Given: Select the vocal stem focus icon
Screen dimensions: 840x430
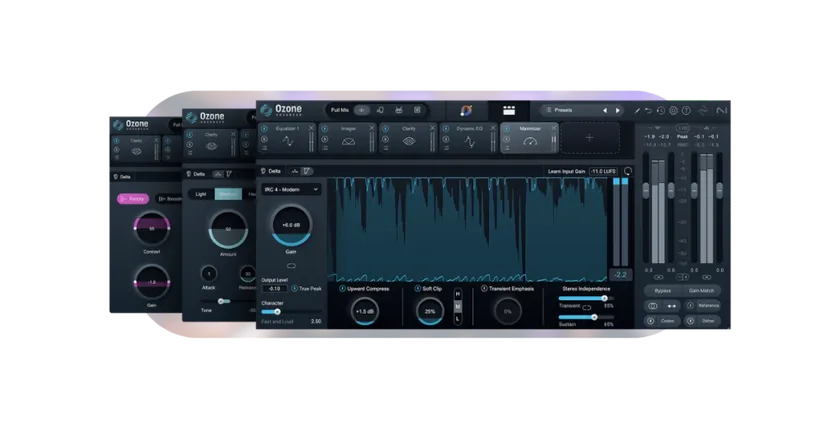Looking at the screenshot, I should [380, 110].
